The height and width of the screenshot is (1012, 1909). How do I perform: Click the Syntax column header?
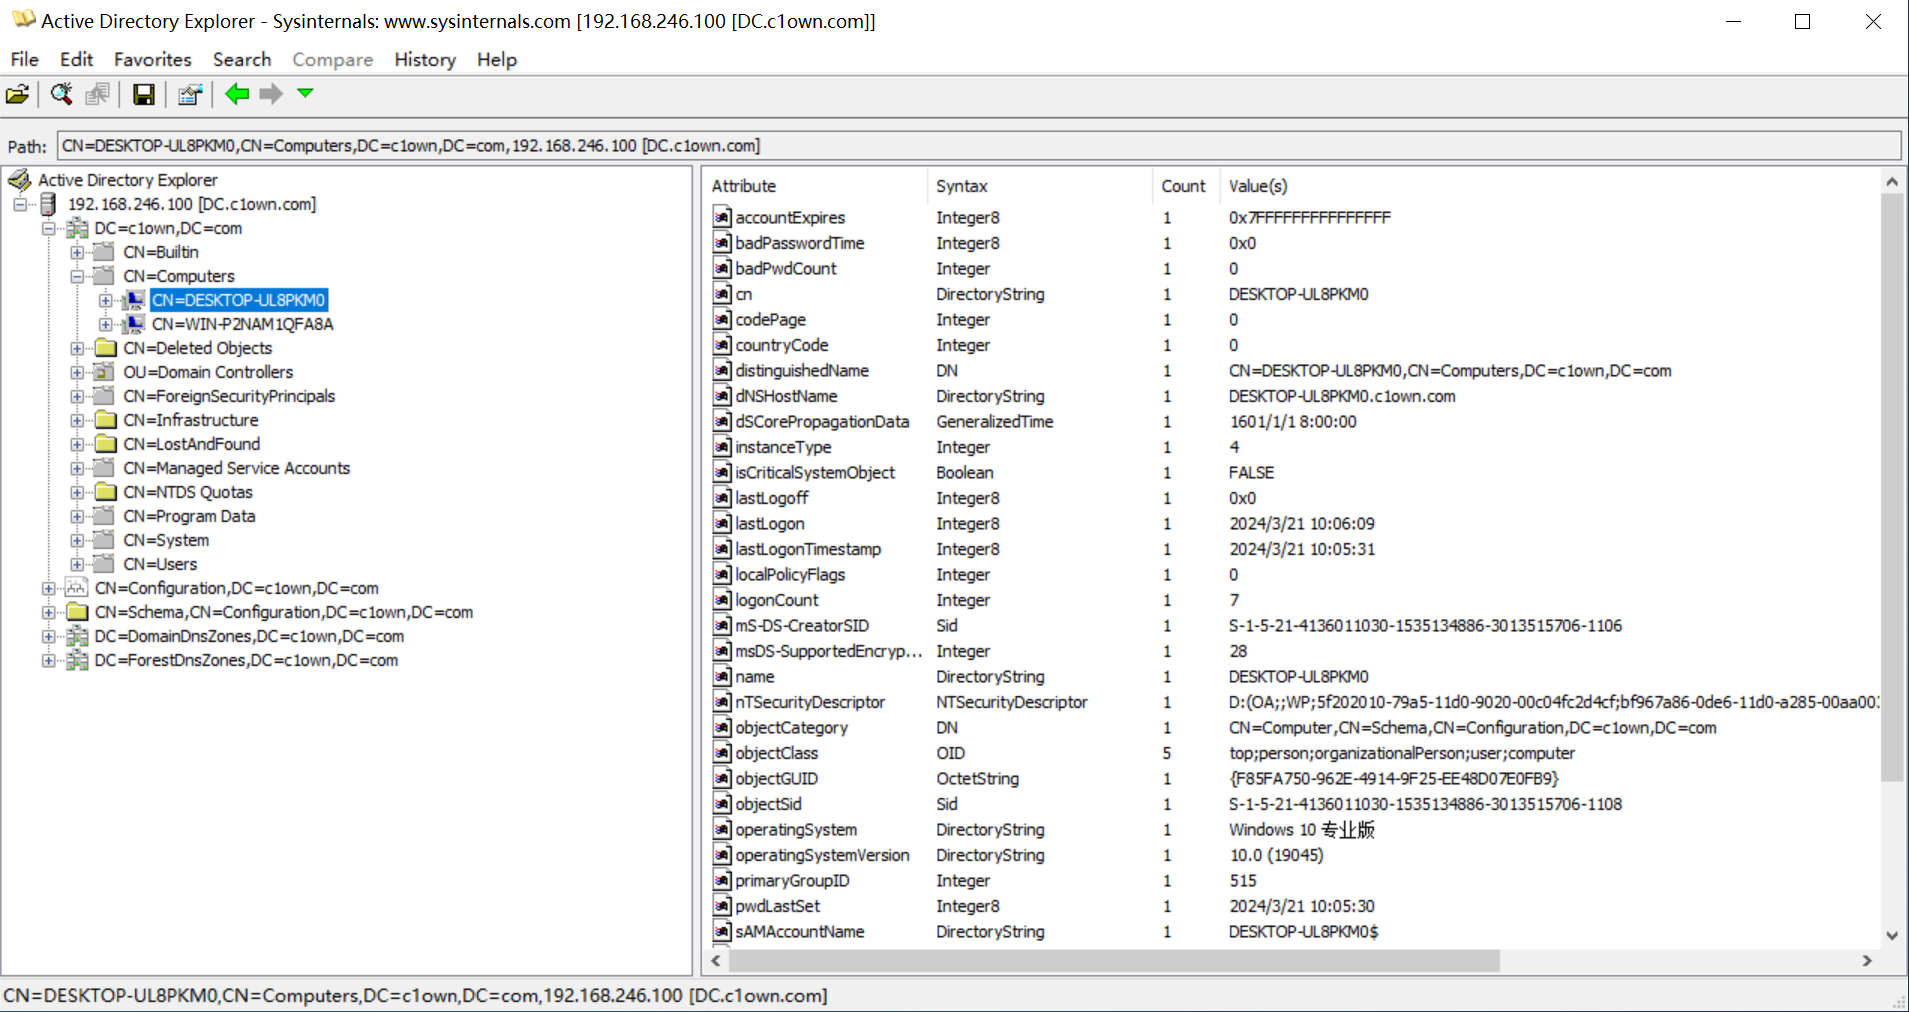[961, 186]
